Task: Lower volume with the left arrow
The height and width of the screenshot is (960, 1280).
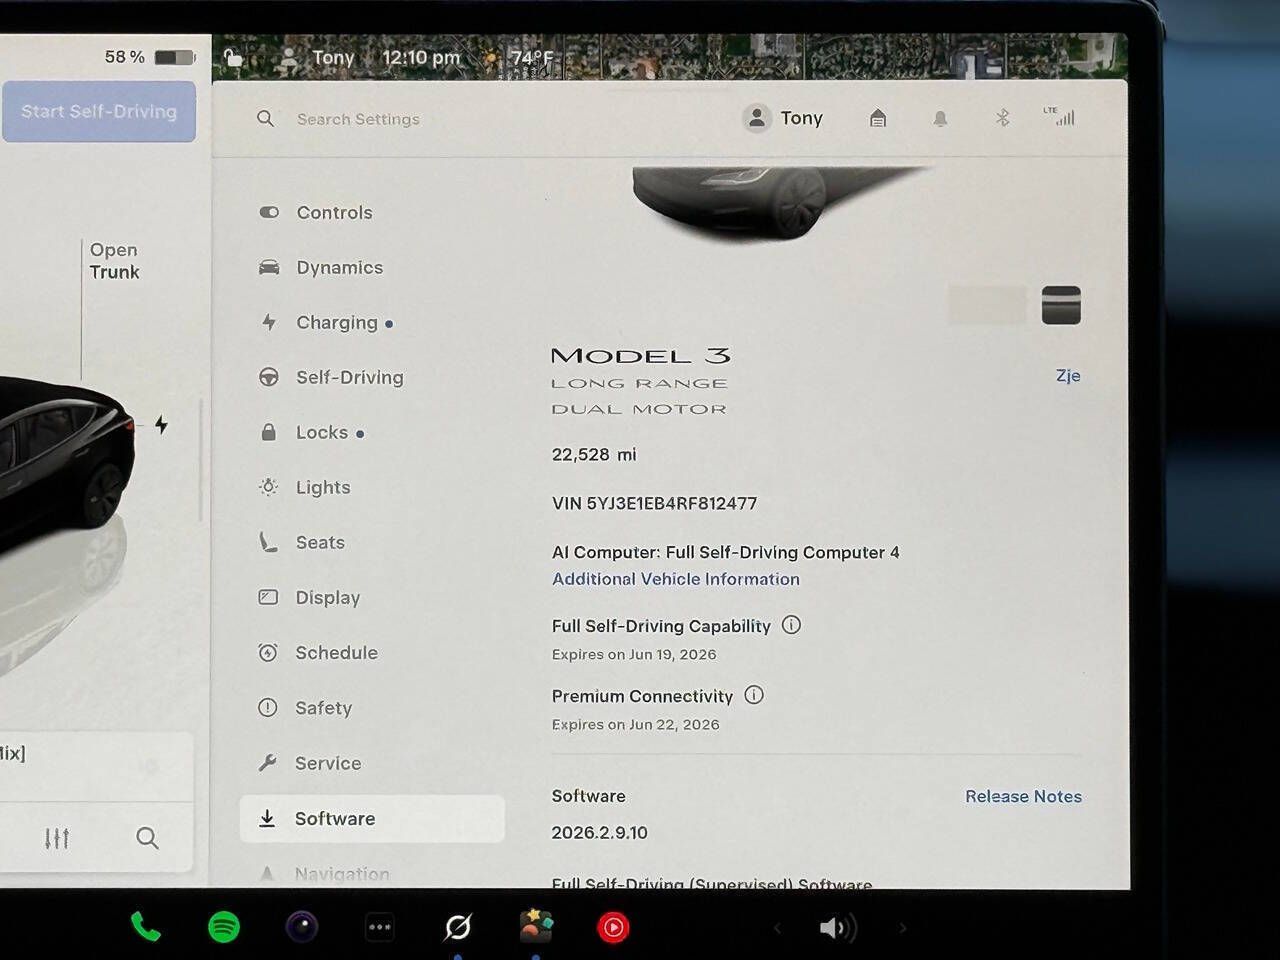Action: coord(777,928)
